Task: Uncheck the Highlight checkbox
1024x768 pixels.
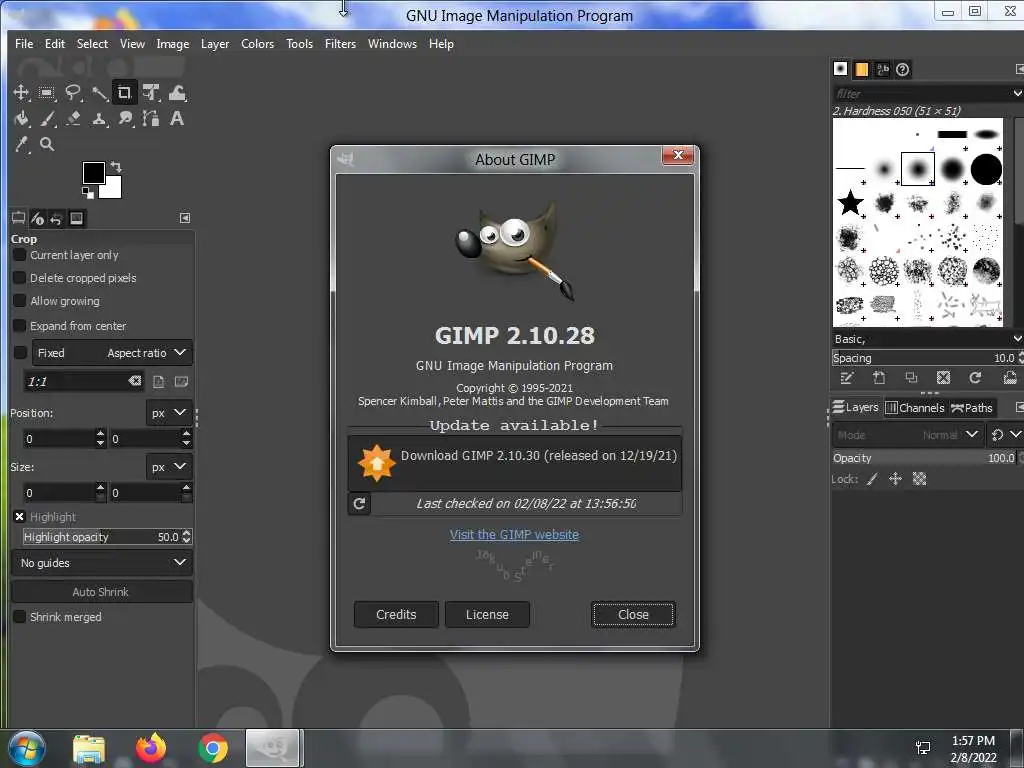Action: pos(20,517)
